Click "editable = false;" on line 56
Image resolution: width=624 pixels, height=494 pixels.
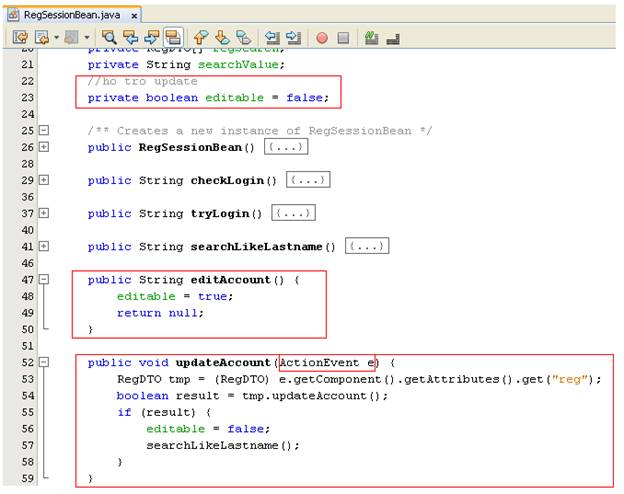coord(208,429)
